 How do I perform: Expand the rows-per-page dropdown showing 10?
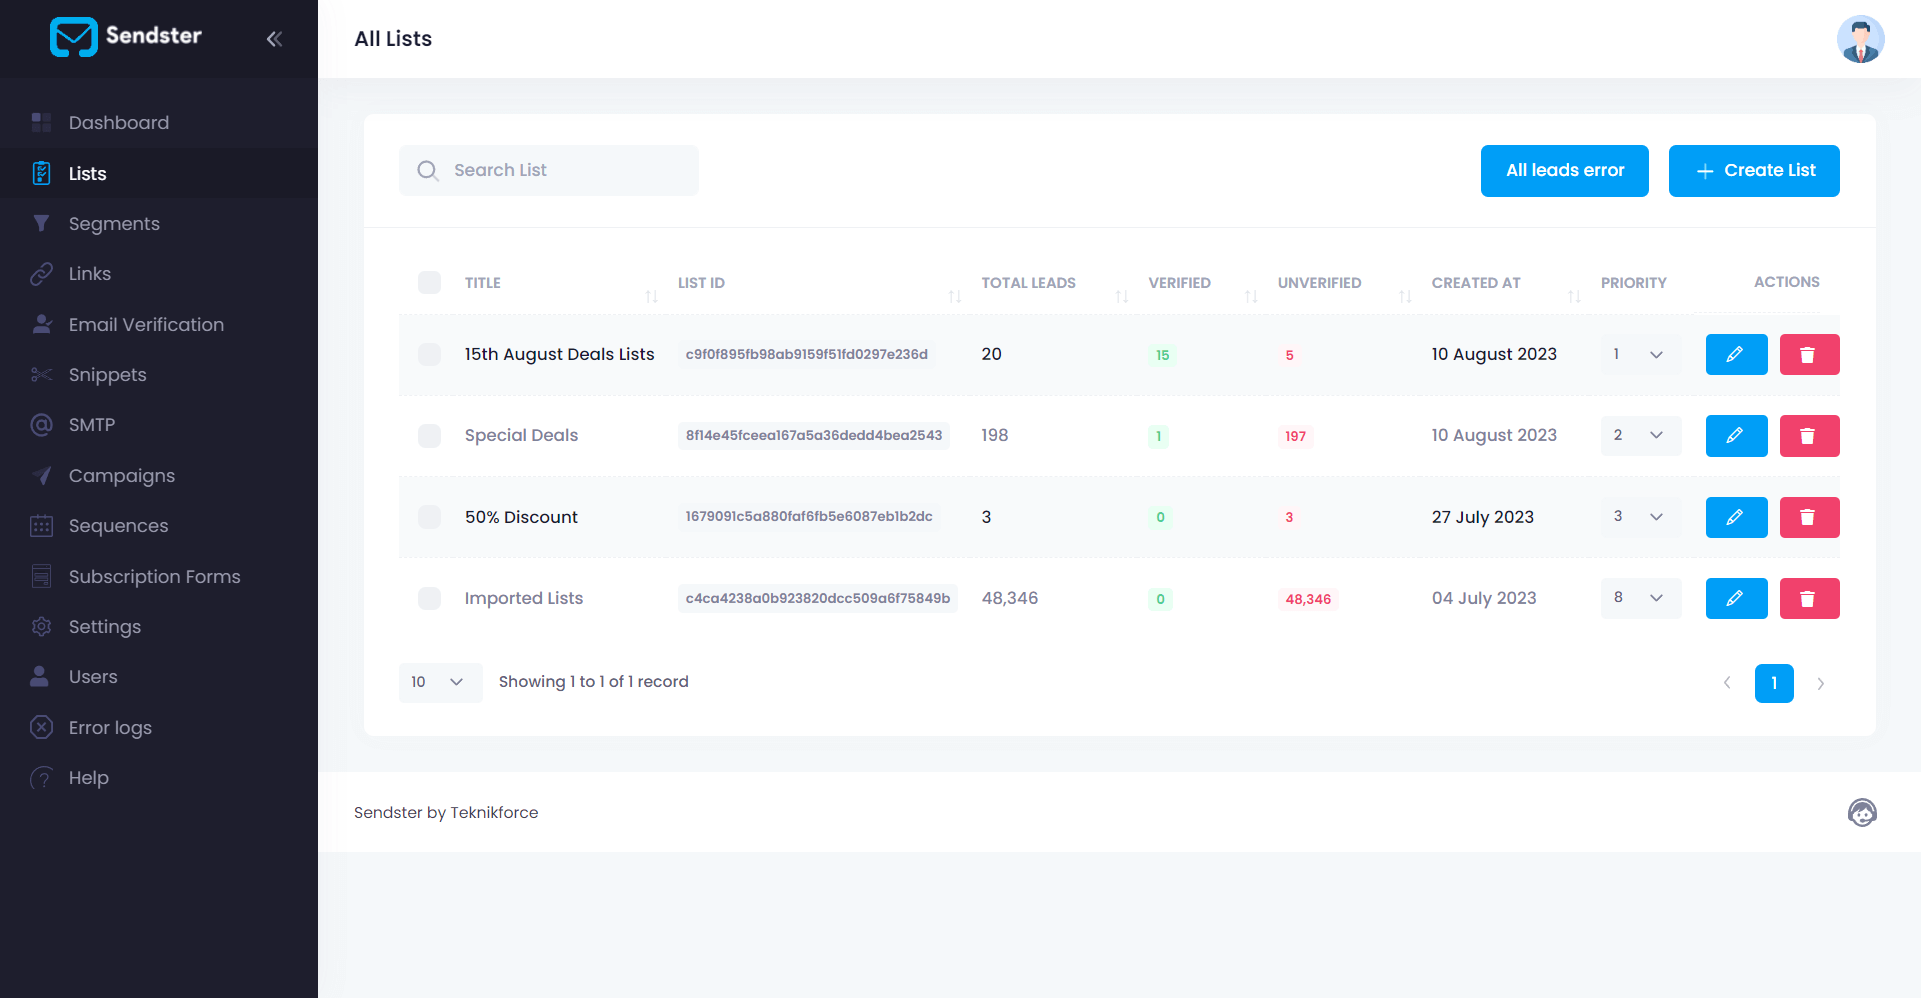click(439, 682)
